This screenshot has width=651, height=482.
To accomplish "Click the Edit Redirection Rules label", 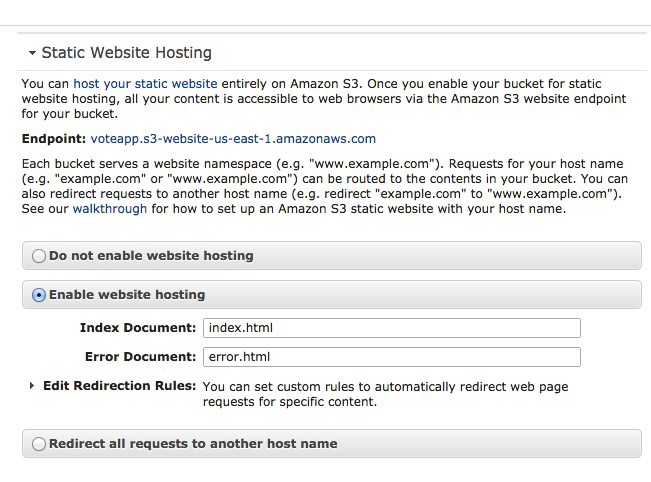I will 120,386.
